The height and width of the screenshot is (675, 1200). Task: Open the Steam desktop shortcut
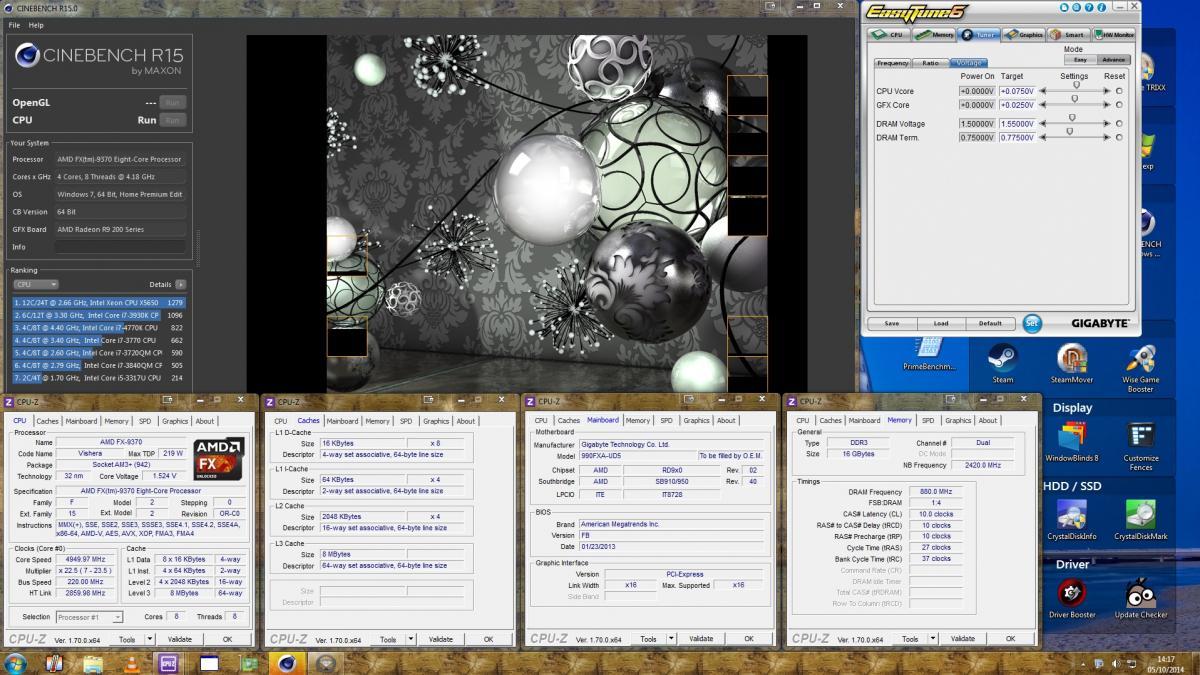coord(1003,364)
